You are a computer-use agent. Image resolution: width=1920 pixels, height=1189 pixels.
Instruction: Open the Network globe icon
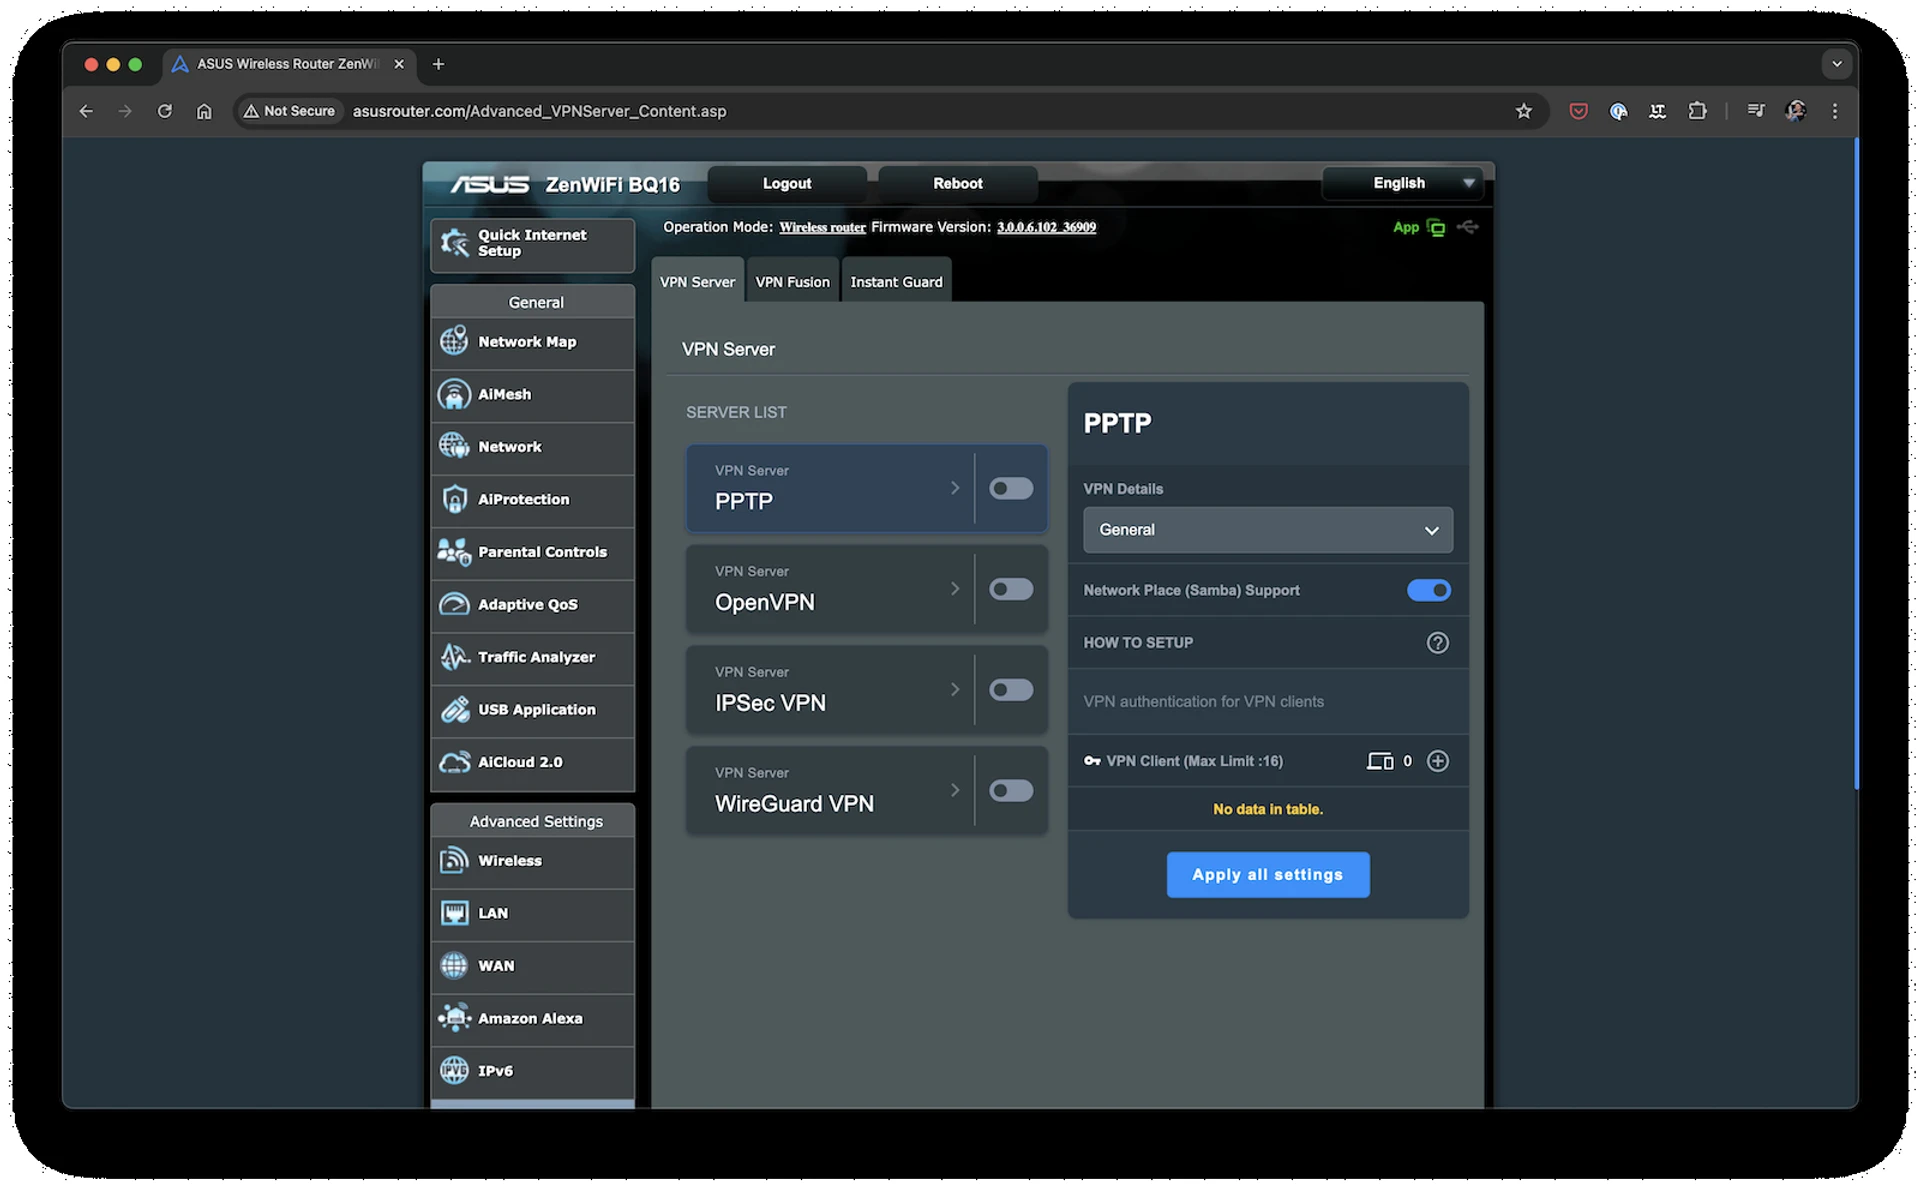[454, 447]
